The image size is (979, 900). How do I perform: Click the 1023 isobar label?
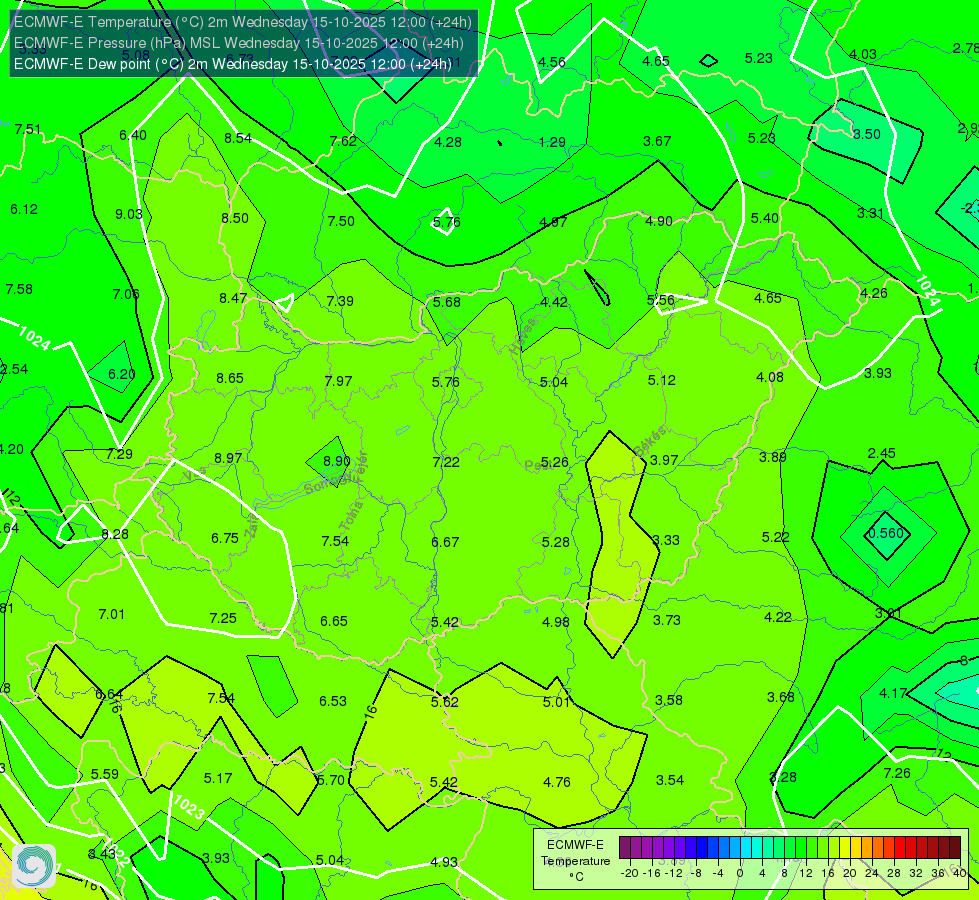click(x=189, y=807)
